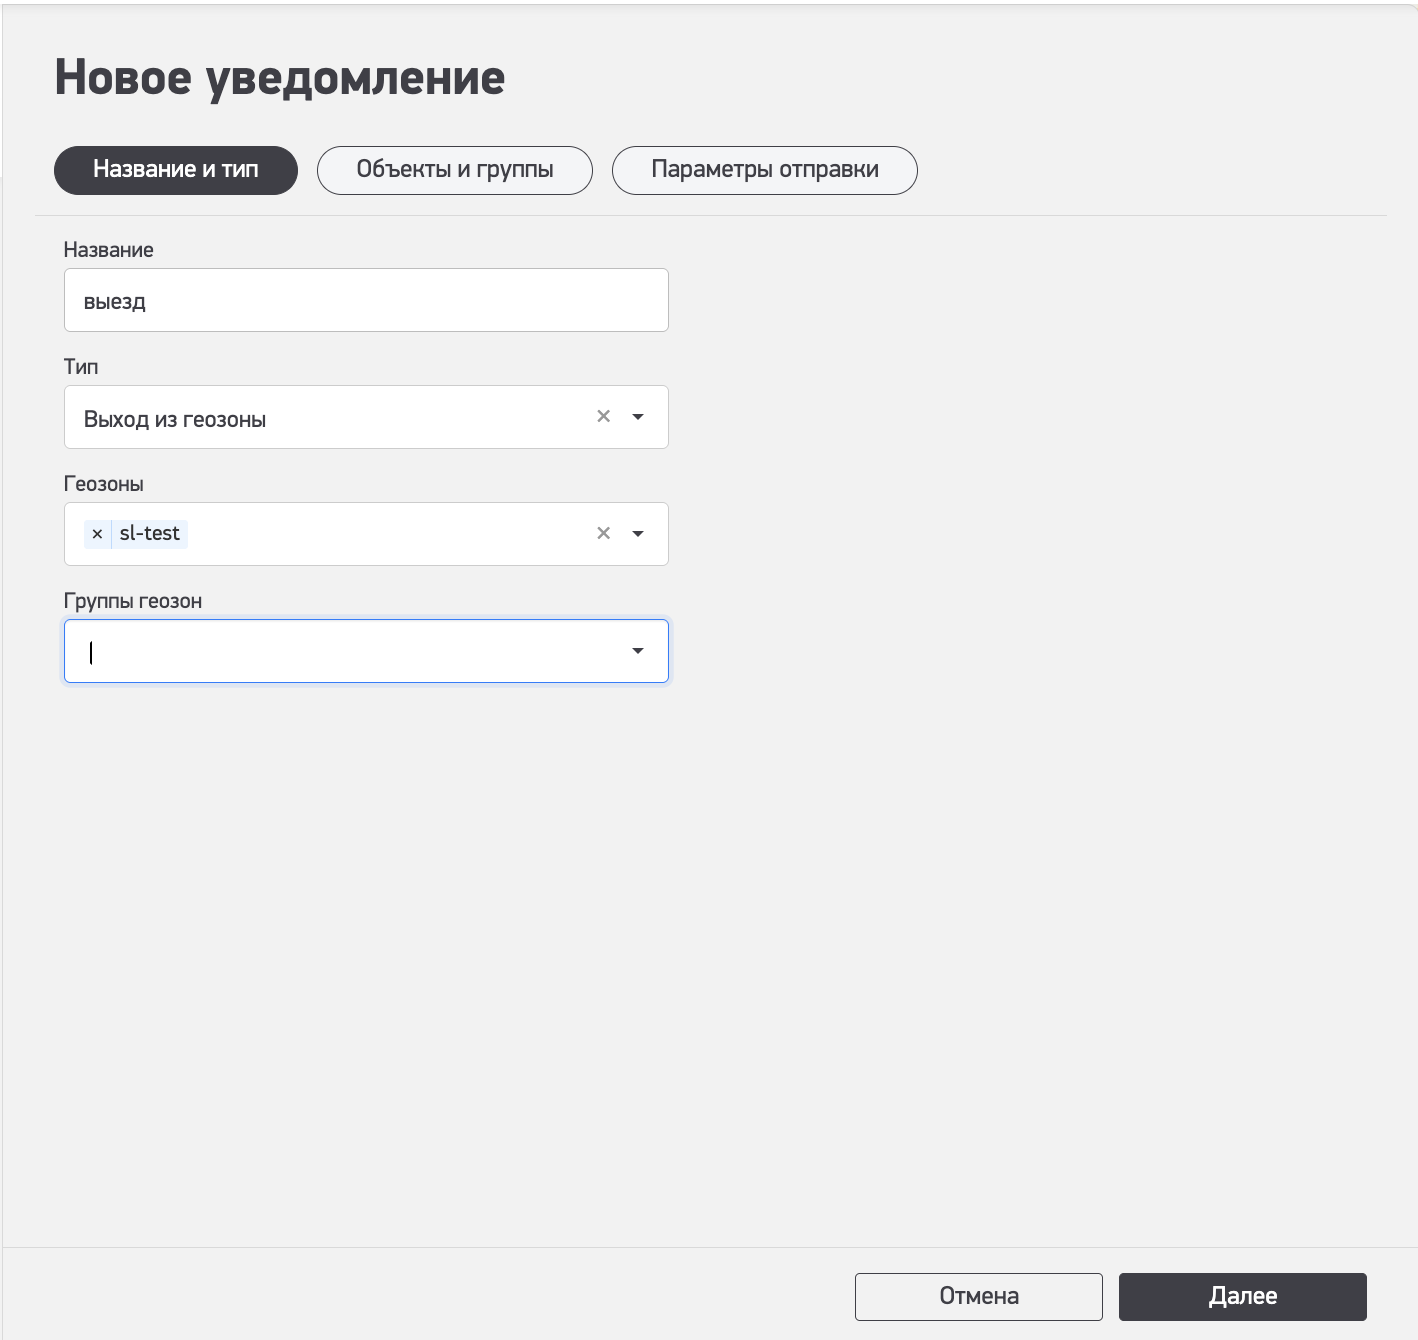Screen dimensions: 1418x1340
Task: Open the Параметры отправки tab
Action: 764,170
